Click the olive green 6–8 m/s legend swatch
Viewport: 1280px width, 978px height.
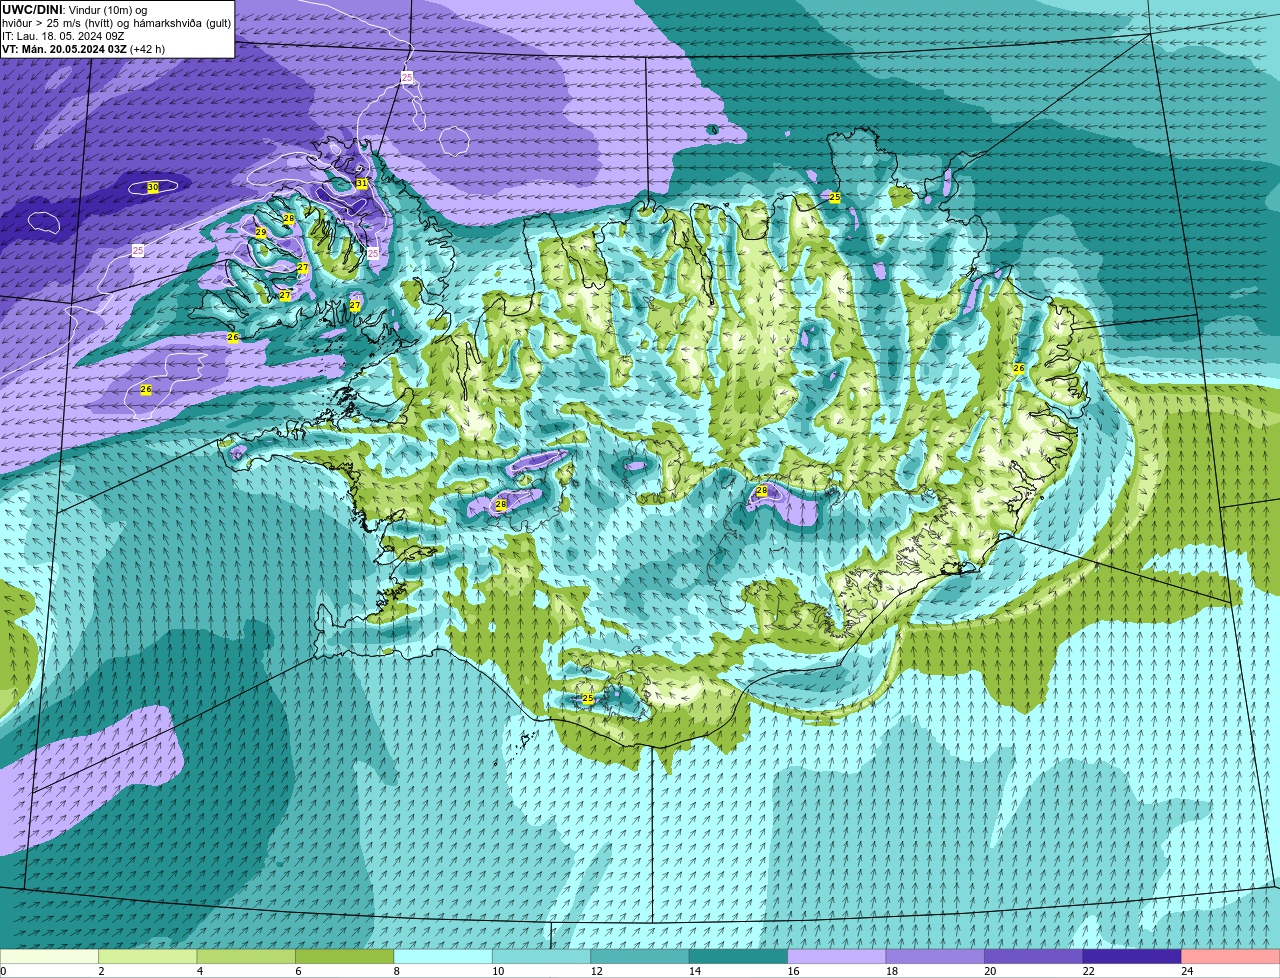[345, 956]
